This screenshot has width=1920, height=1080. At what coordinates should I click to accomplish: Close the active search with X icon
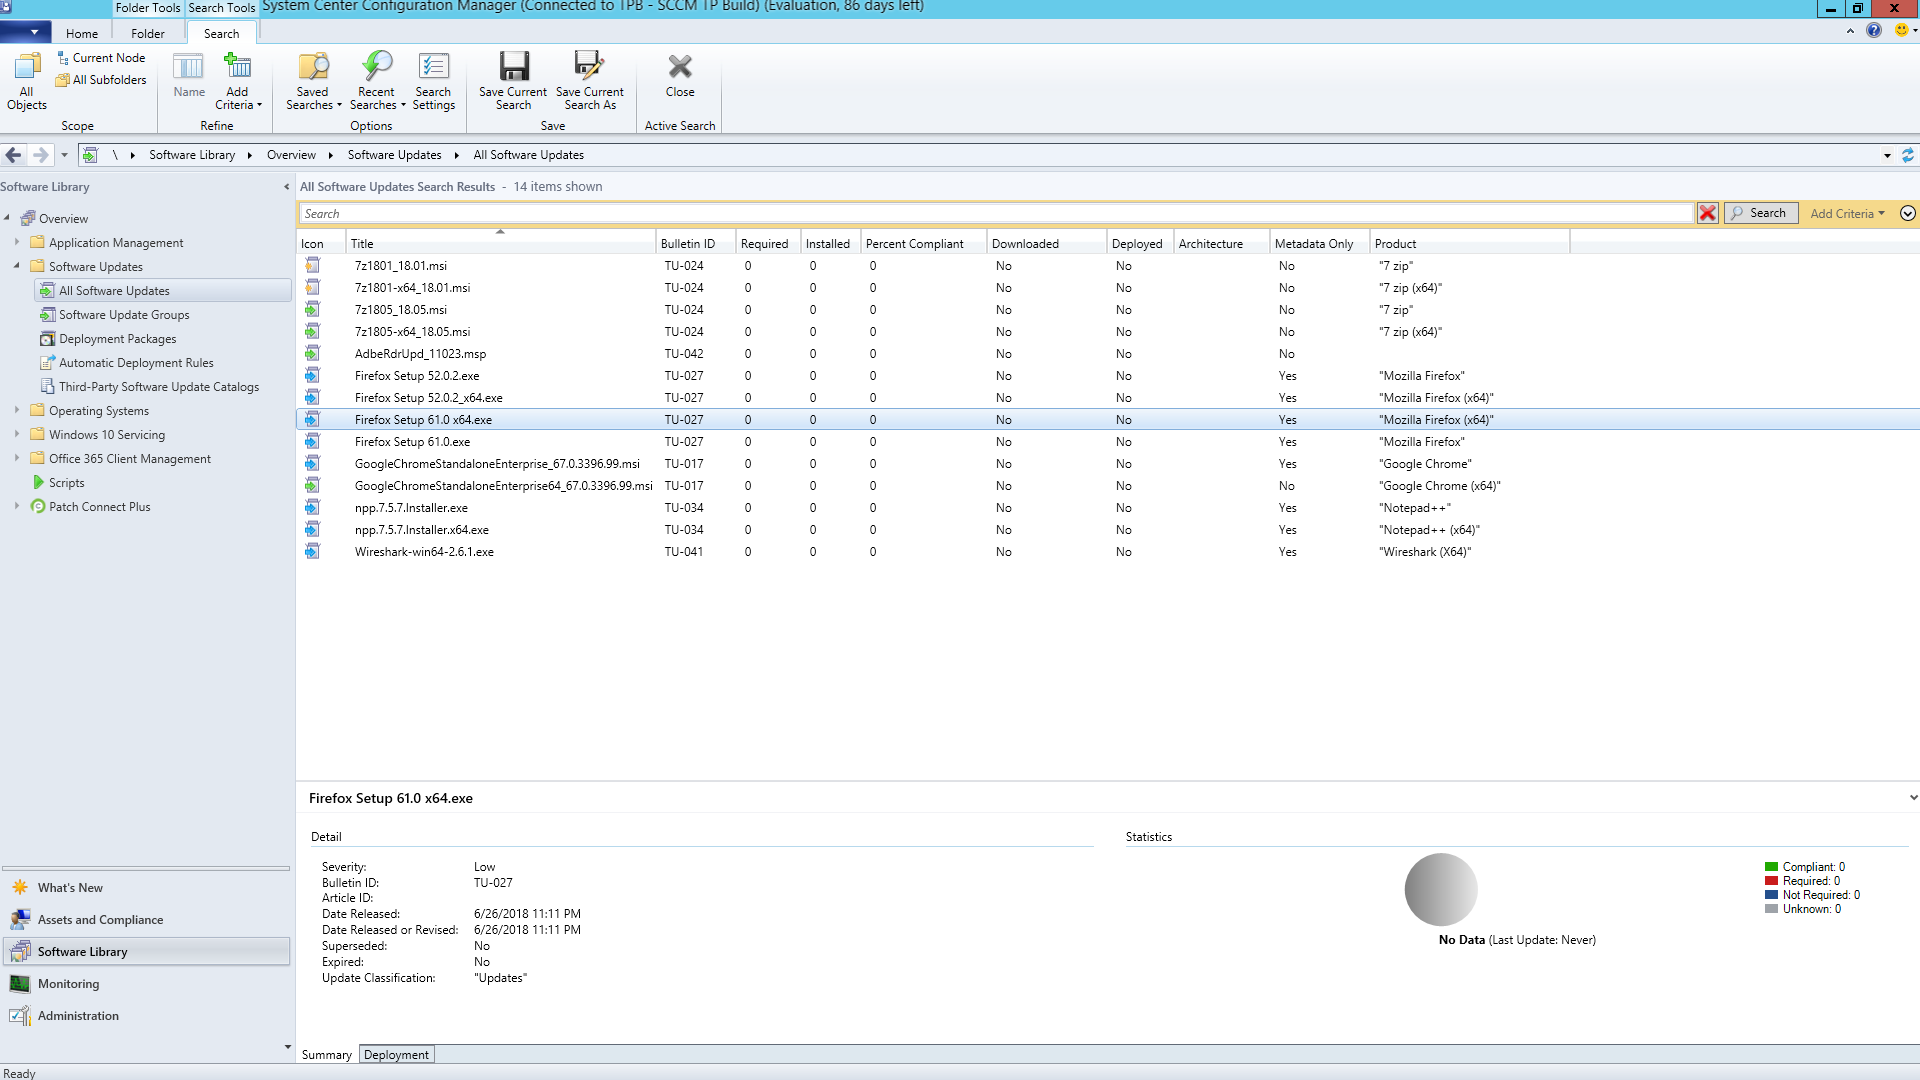point(680,67)
